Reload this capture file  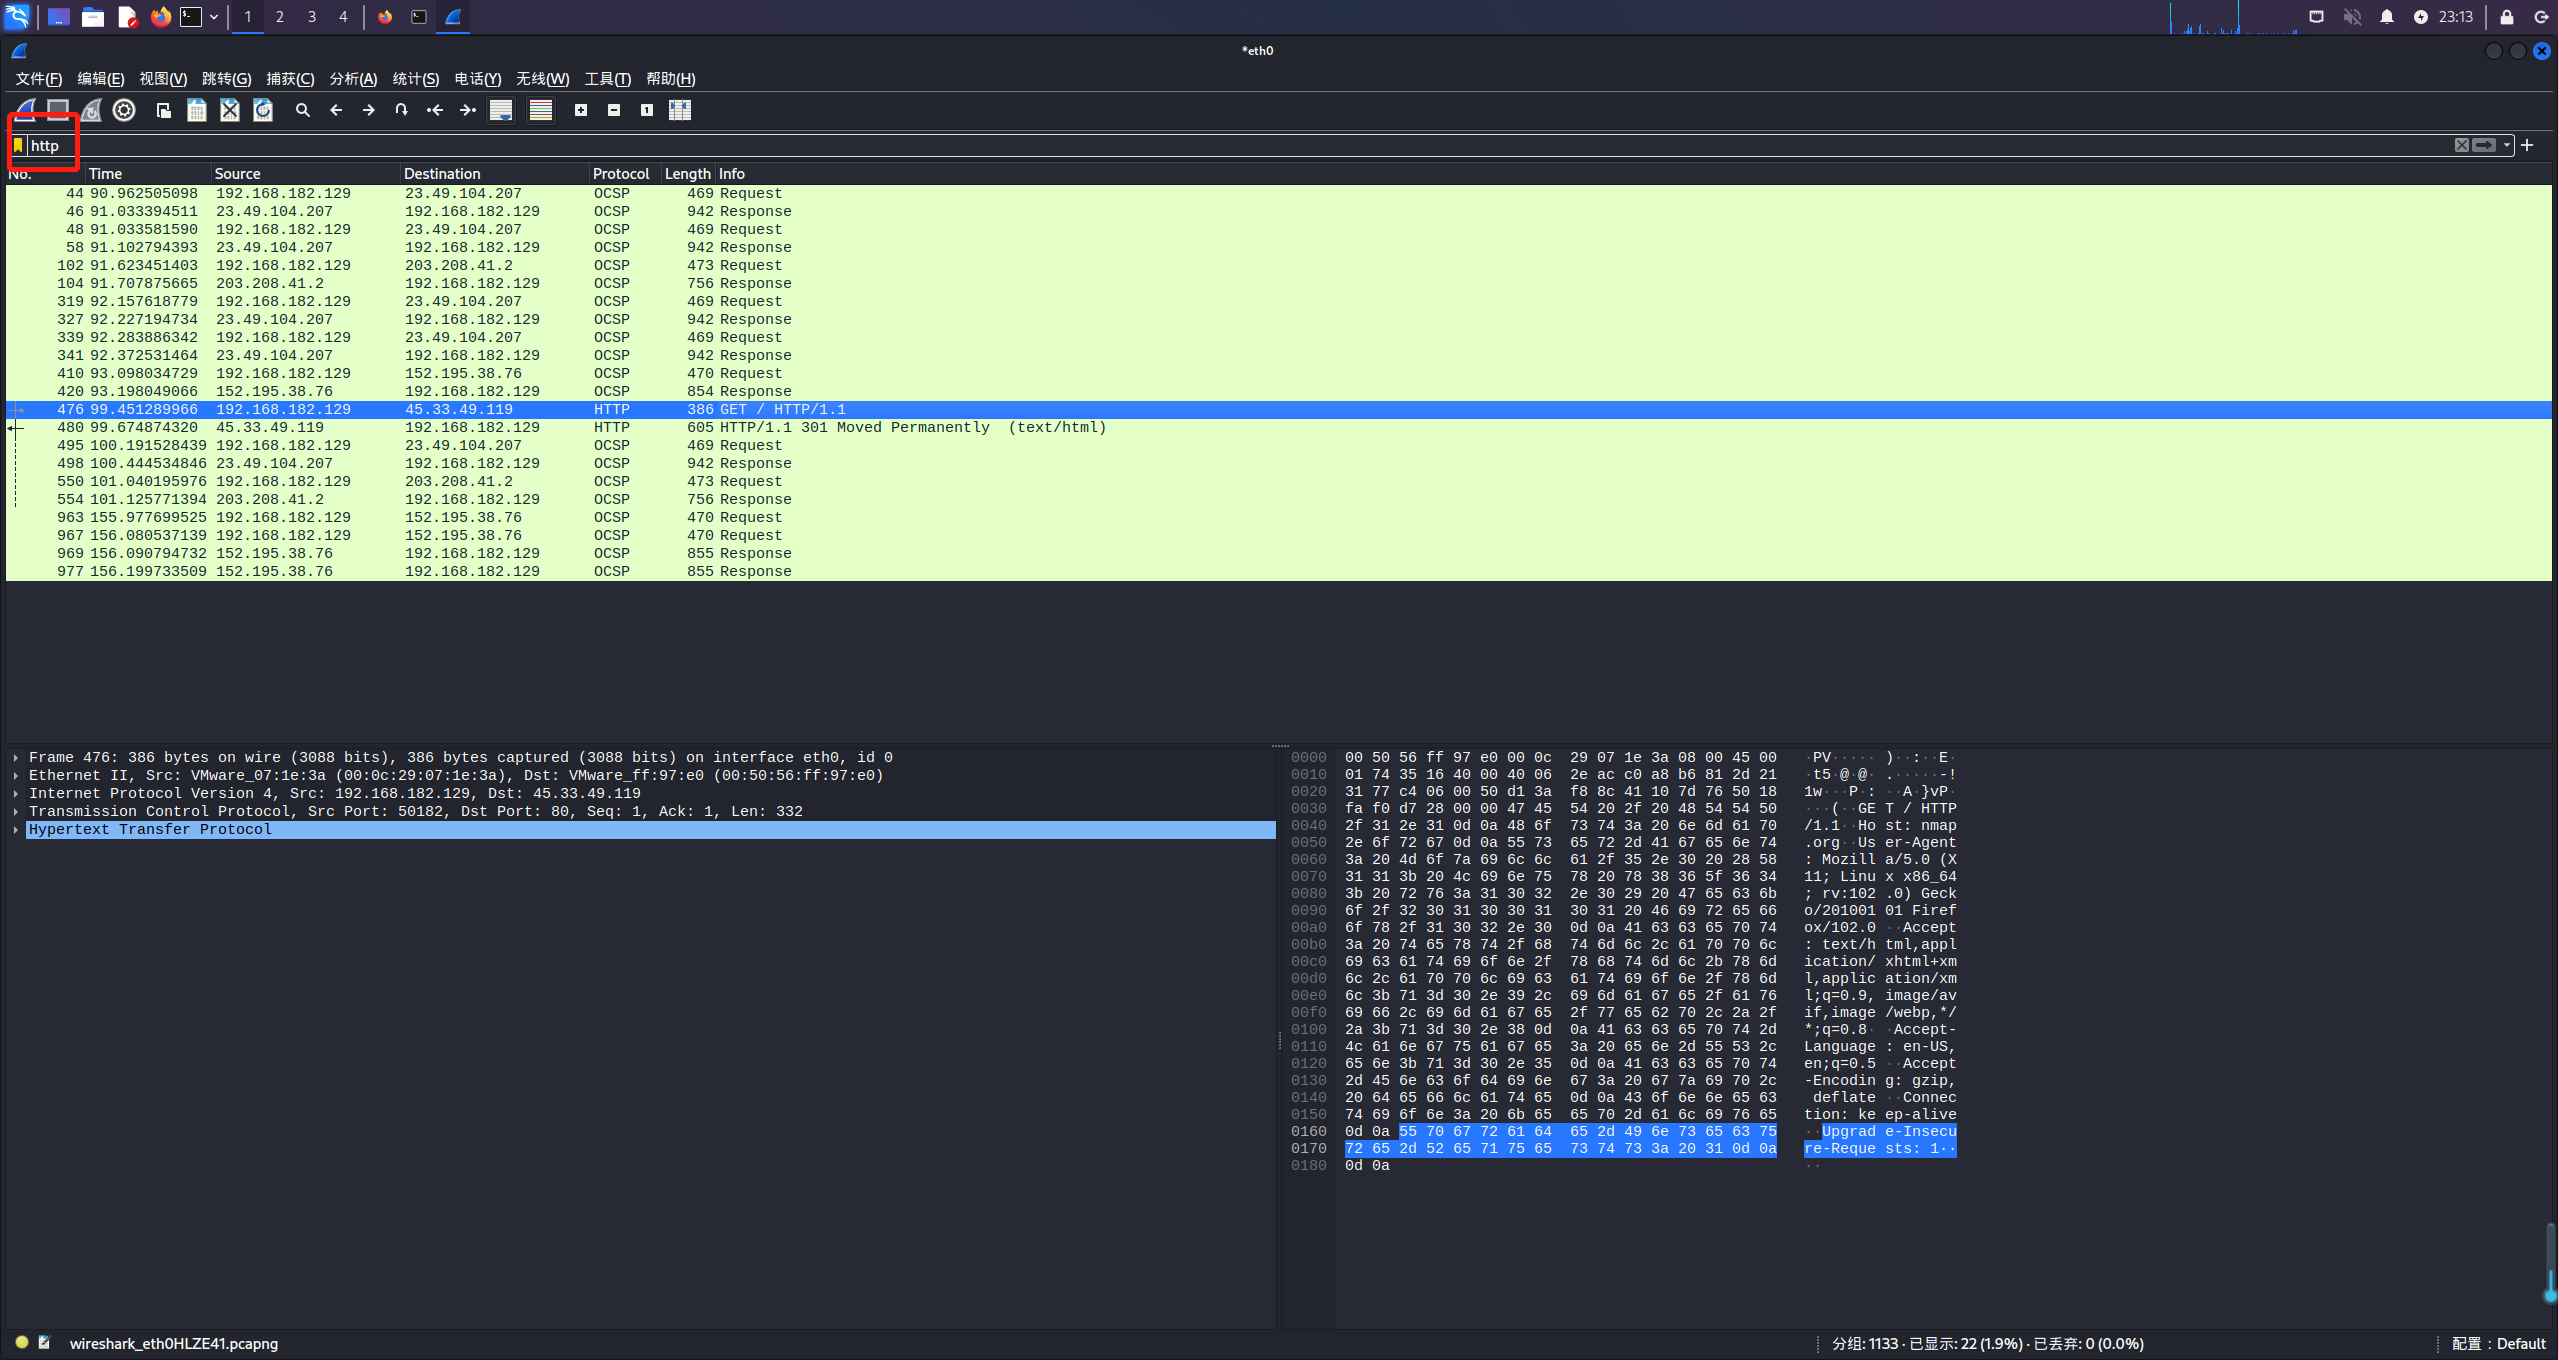263,110
